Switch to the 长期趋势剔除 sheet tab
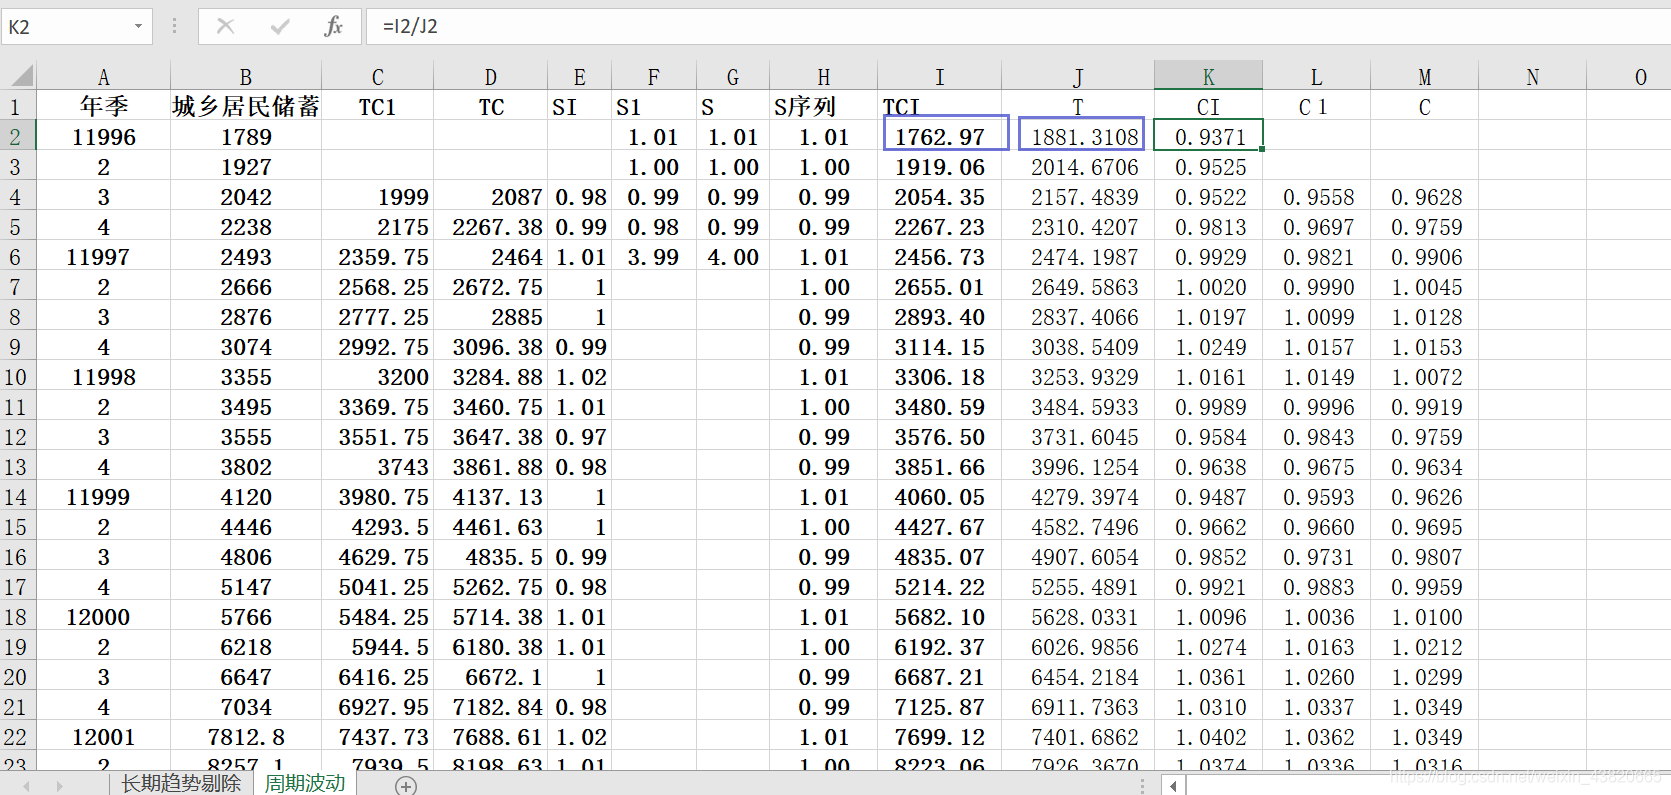1671x795 pixels. pos(181,783)
